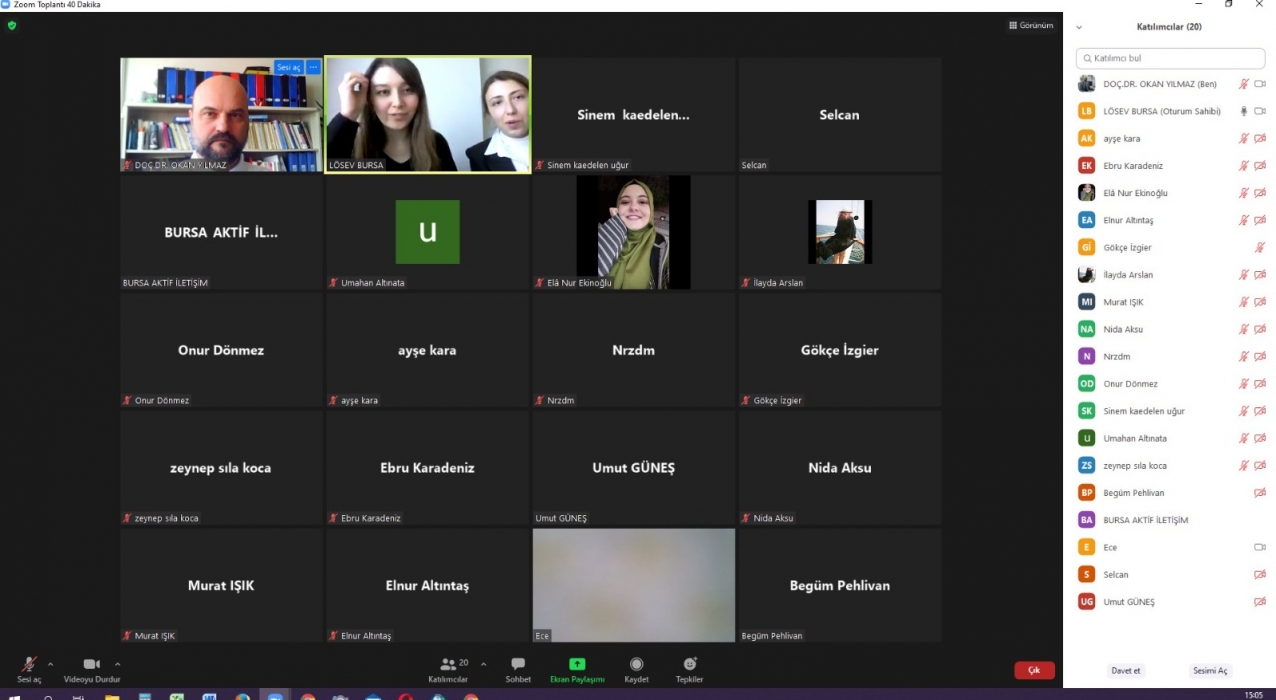Open the Katılımcılar participants icon
This screenshot has width=1276, height=700.
449,666
